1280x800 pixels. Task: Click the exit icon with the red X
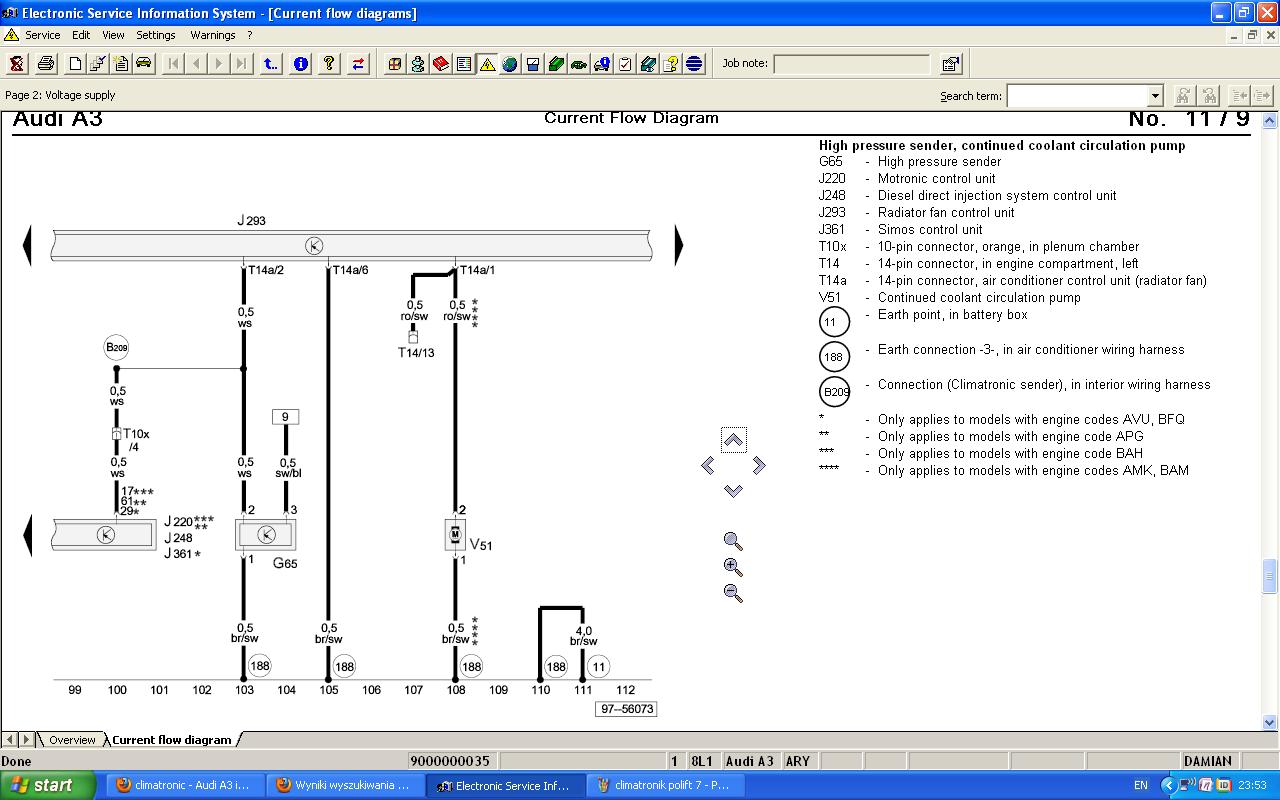(17, 64)
